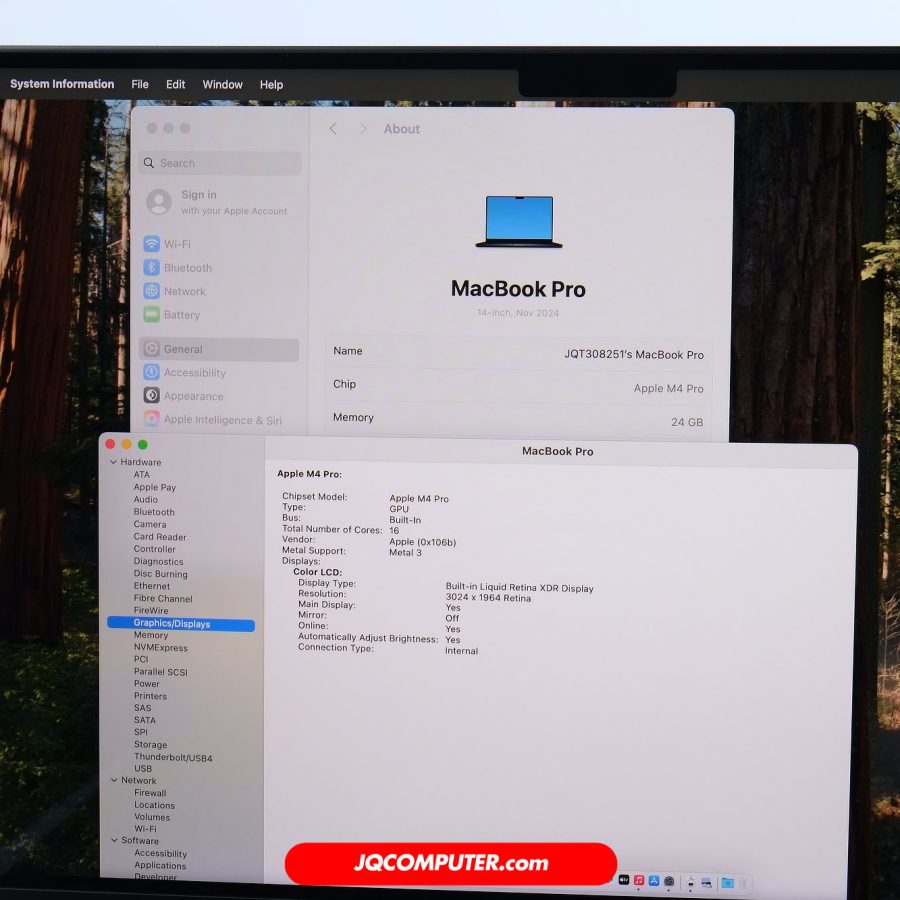Screen dimensions: 900x900
Task: Select Controller in the Hardware list
Action: coord(154,549)
